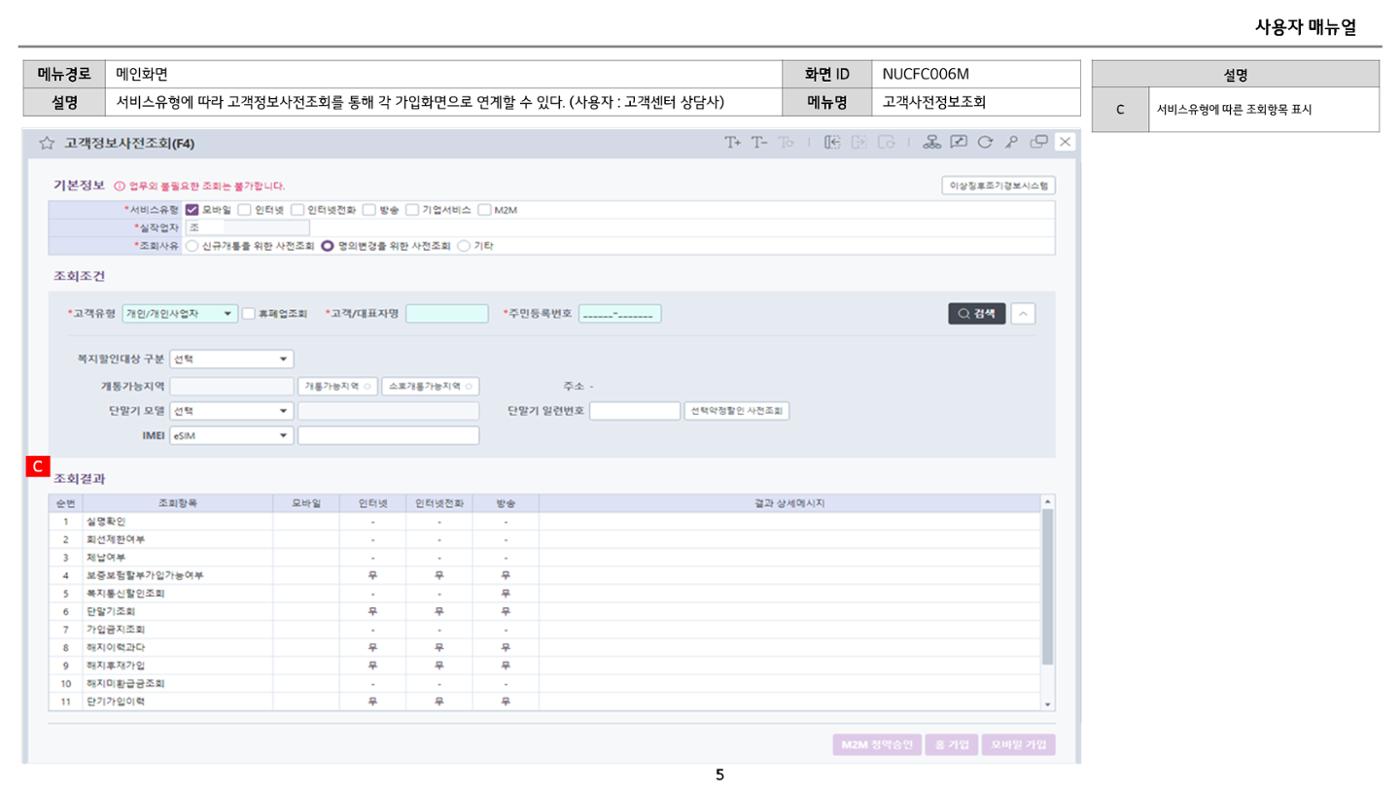This screenshot has width=1400, height=788.
Task: Select the 해지미환급금조회 result row
Action: point(545,683)
